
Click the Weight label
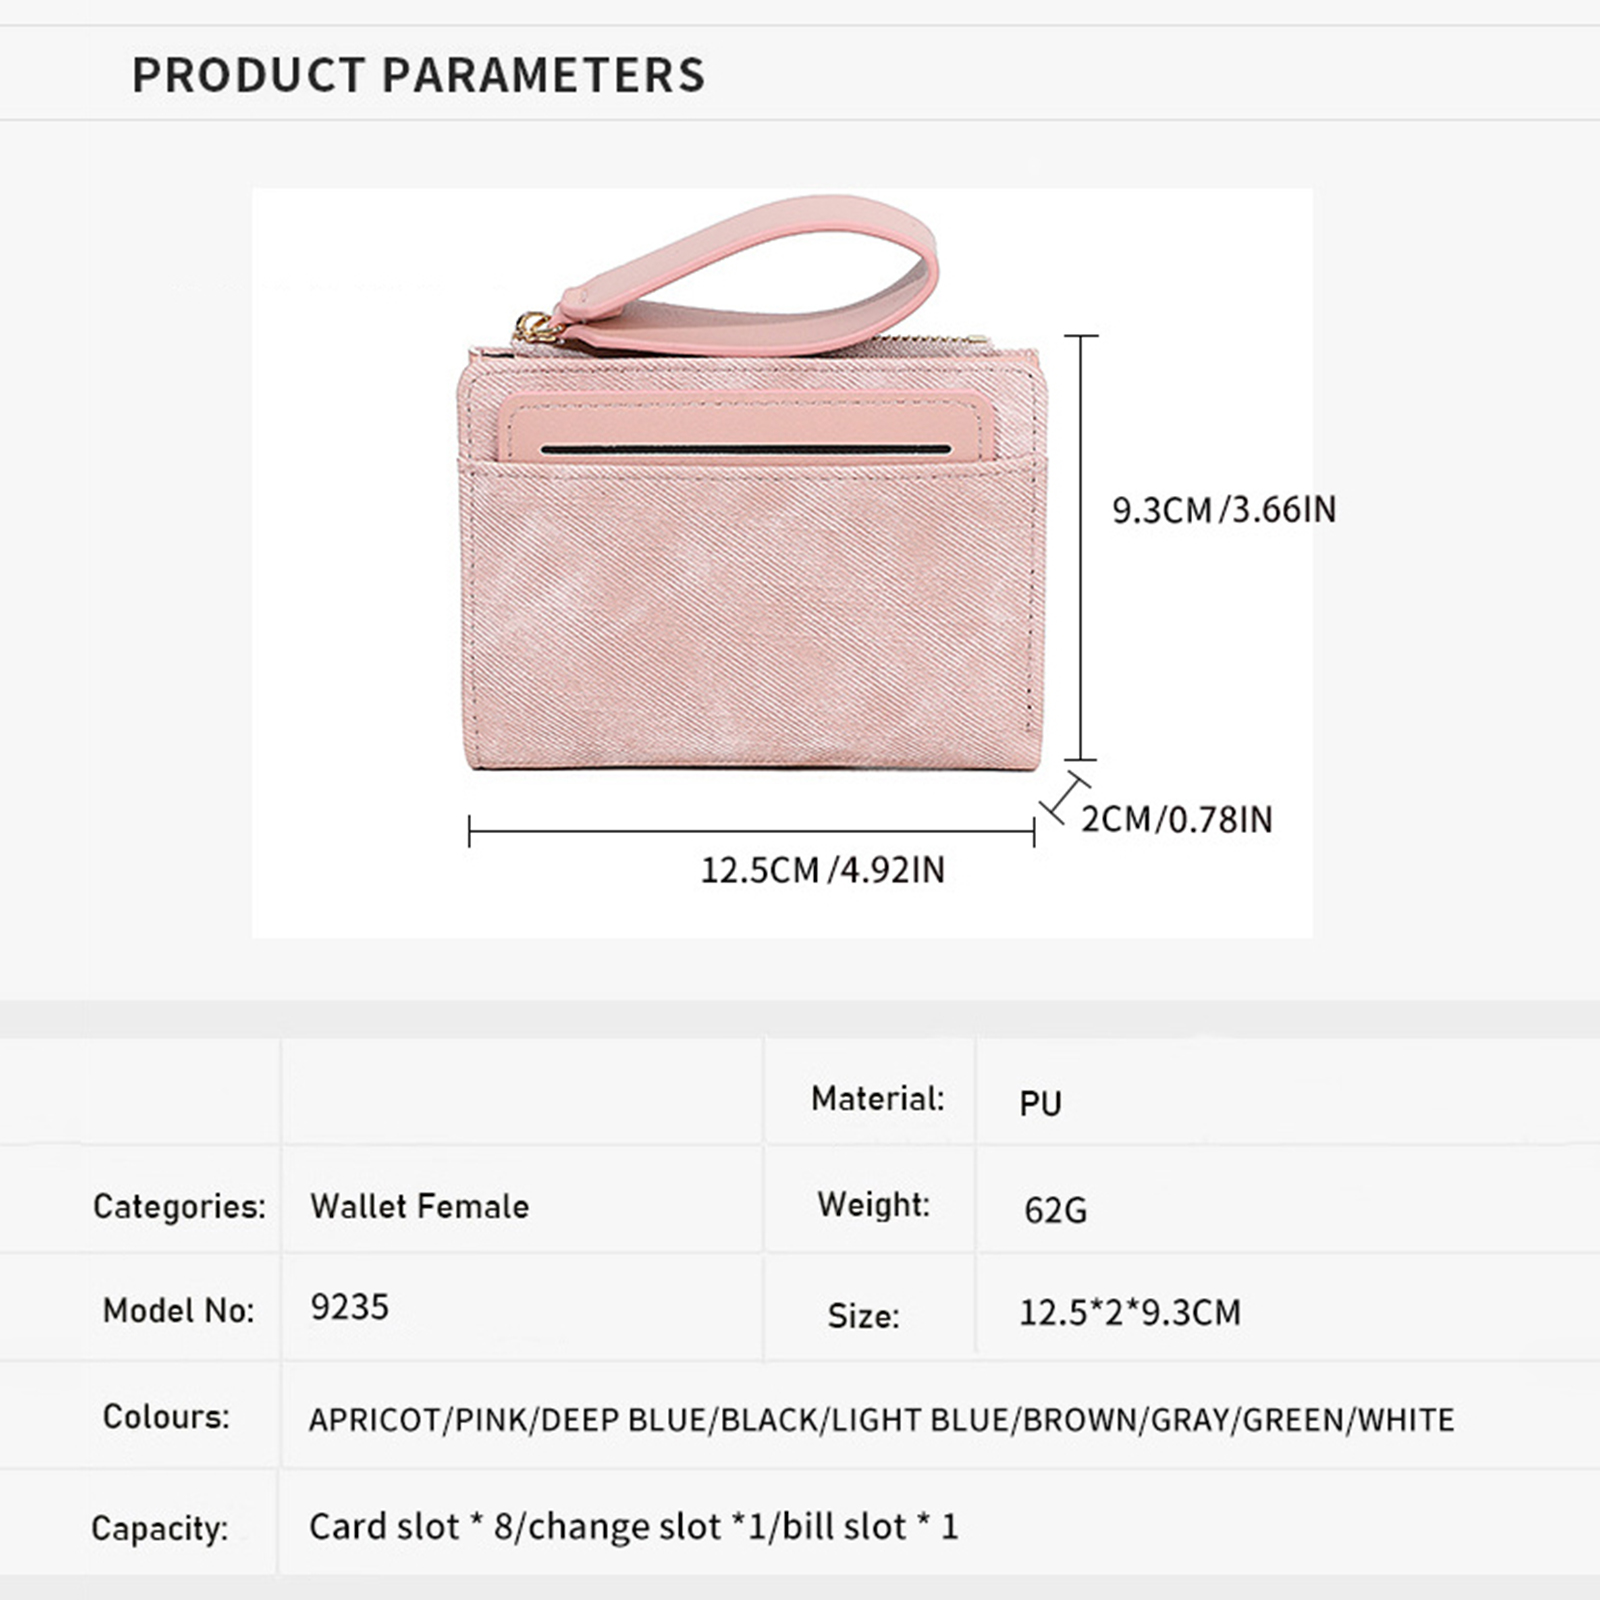point(873,1204)
